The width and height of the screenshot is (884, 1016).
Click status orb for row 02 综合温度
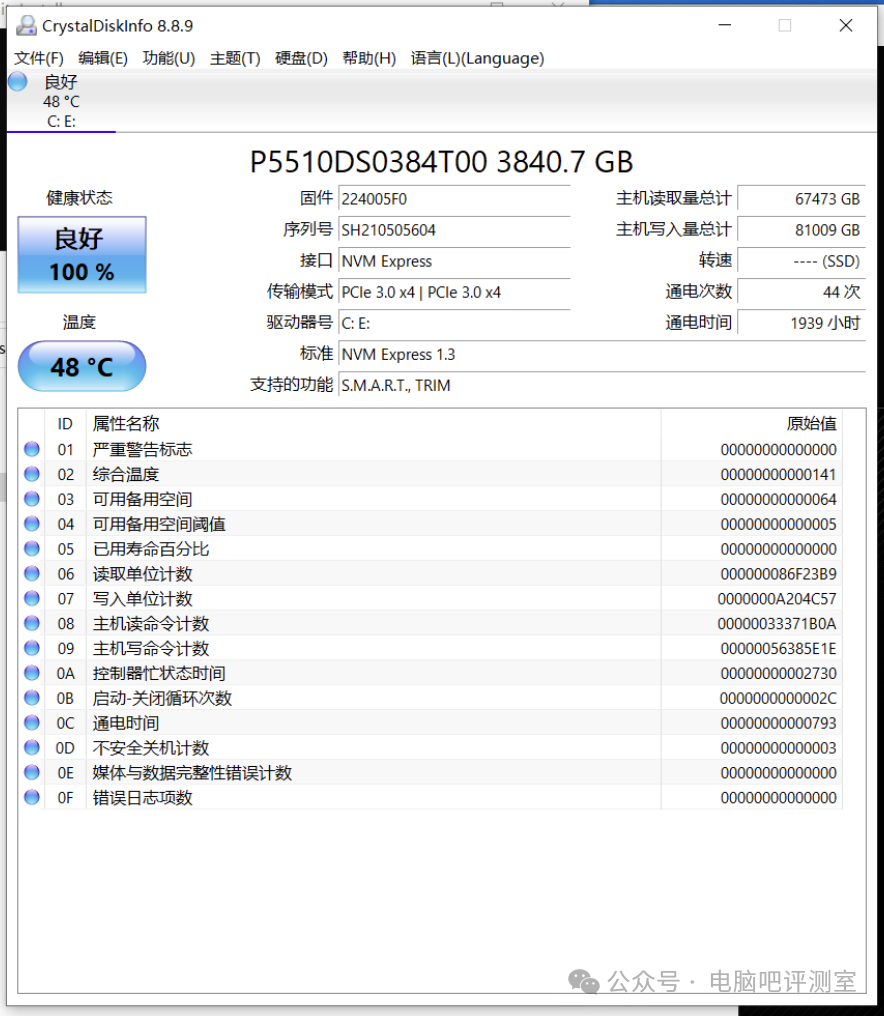32,474
